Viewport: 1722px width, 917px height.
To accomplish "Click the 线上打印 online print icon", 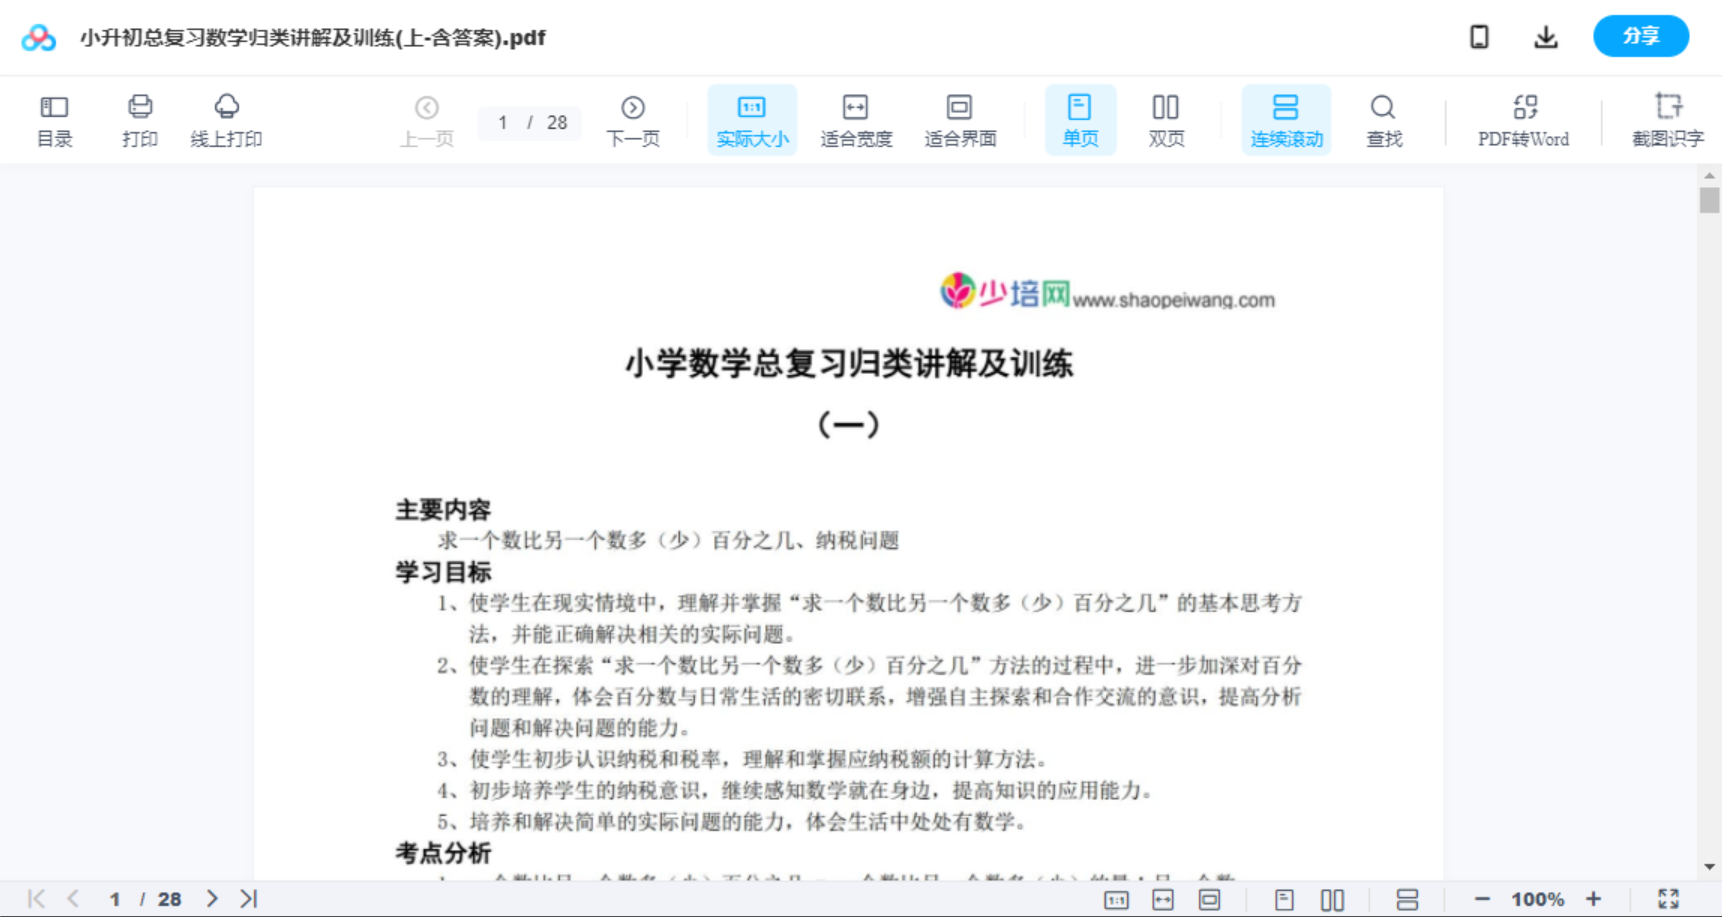I will [226, 119].
